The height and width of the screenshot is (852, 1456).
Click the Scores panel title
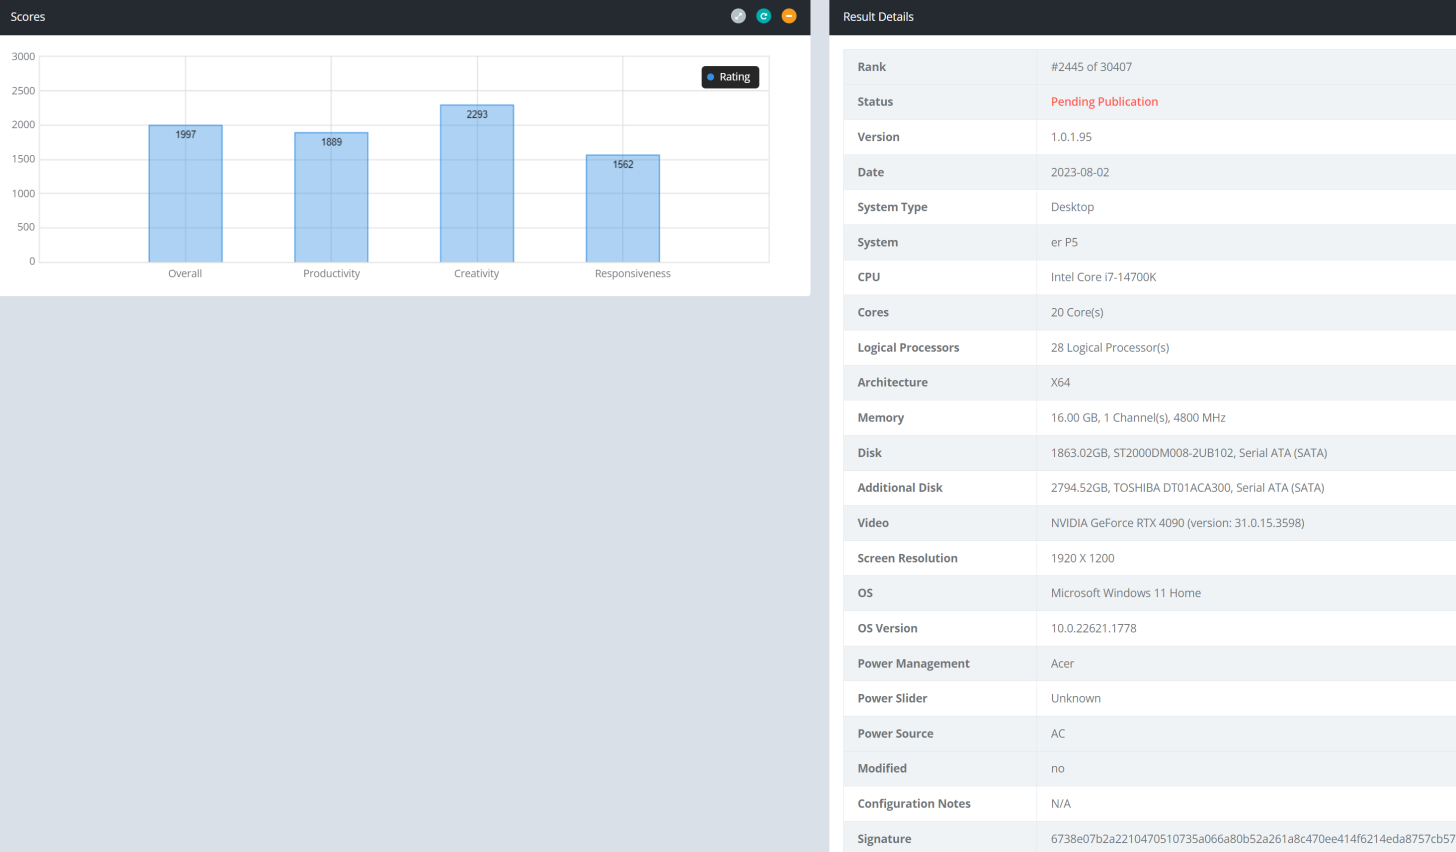coord(28,17)
